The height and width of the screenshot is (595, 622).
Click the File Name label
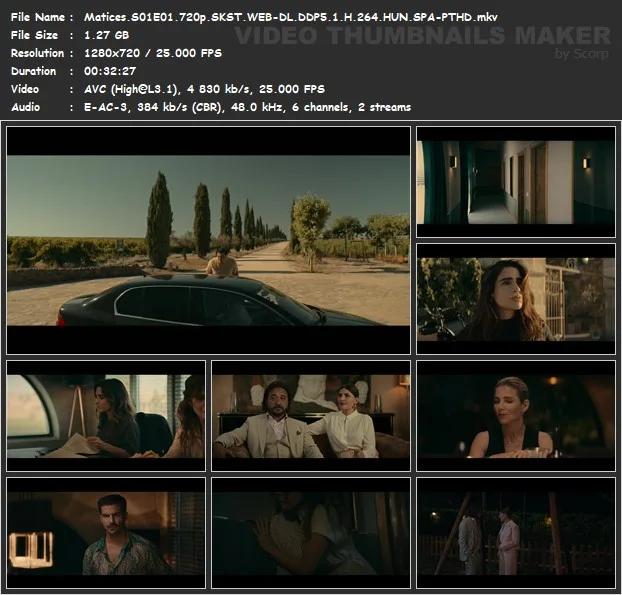[38, 17]
